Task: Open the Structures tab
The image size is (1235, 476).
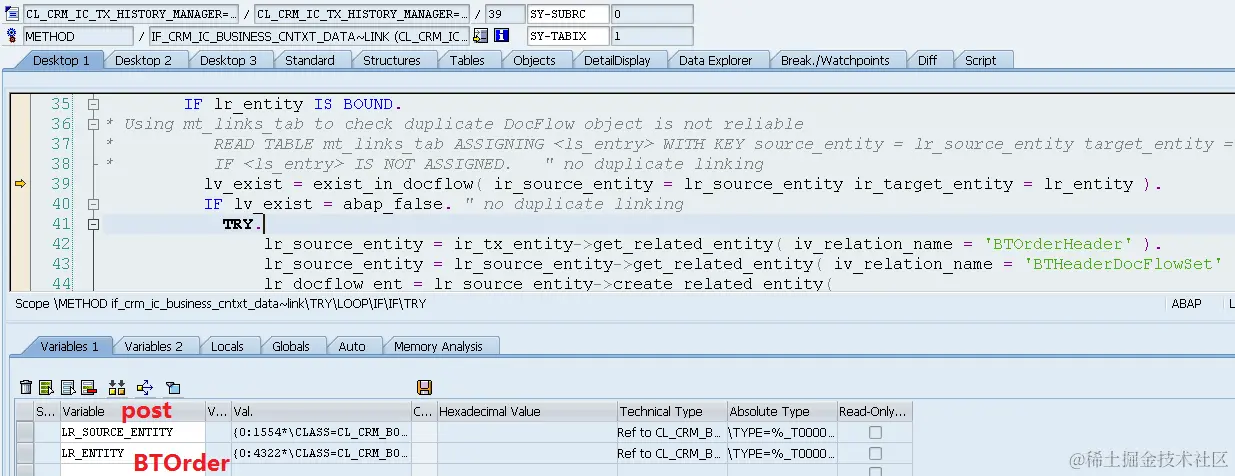Action: tap(391, 60)
